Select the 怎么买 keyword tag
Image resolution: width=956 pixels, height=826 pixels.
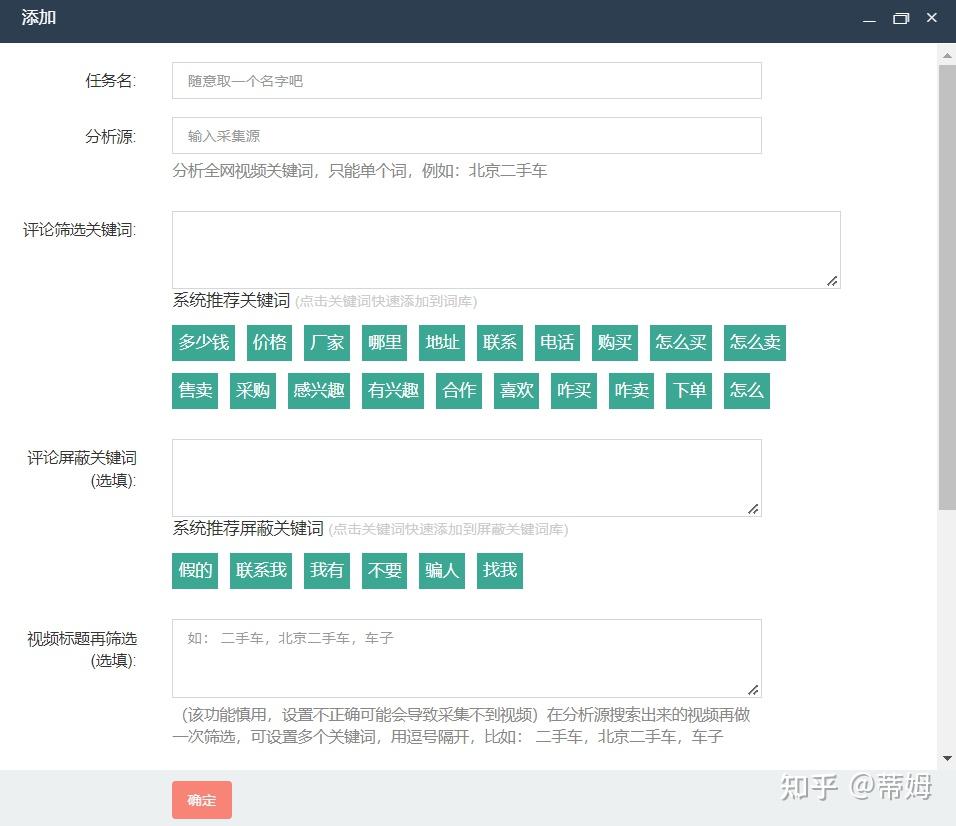pos(680,343)
